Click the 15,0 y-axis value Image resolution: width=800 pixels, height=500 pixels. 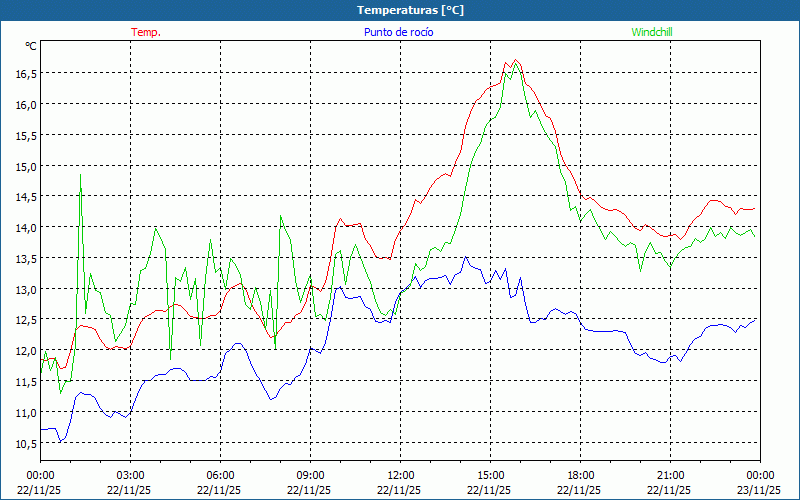tap(25, 166)
